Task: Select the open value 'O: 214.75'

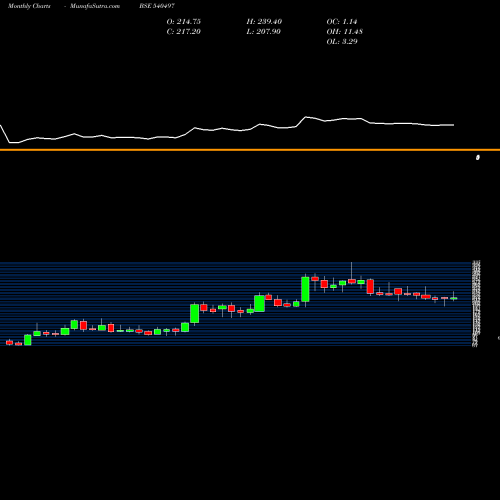Action: (184, 22)
